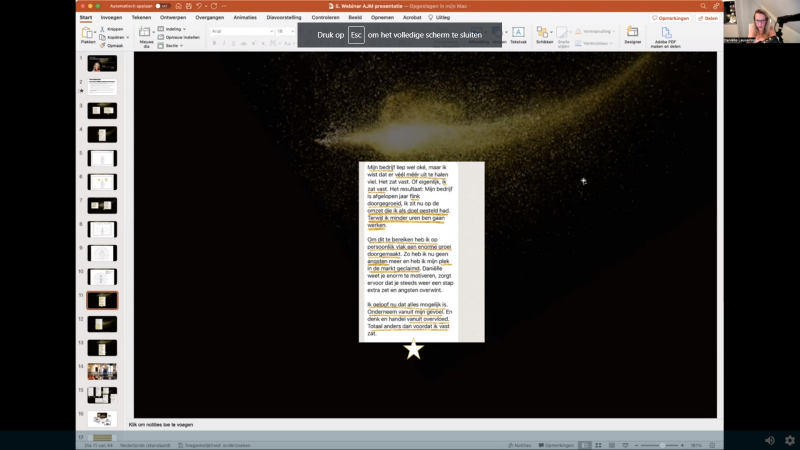Toggle the Notities pane in status bar

point(519,445)
